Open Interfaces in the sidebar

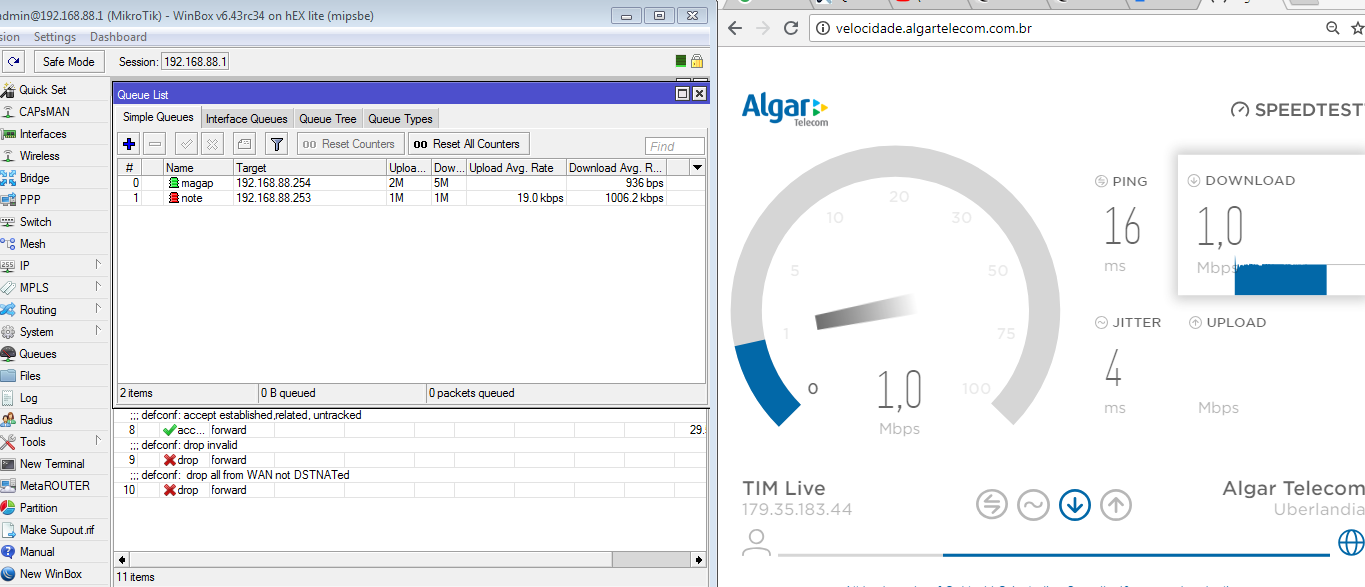pyautogui.click(x=43, y=134)
